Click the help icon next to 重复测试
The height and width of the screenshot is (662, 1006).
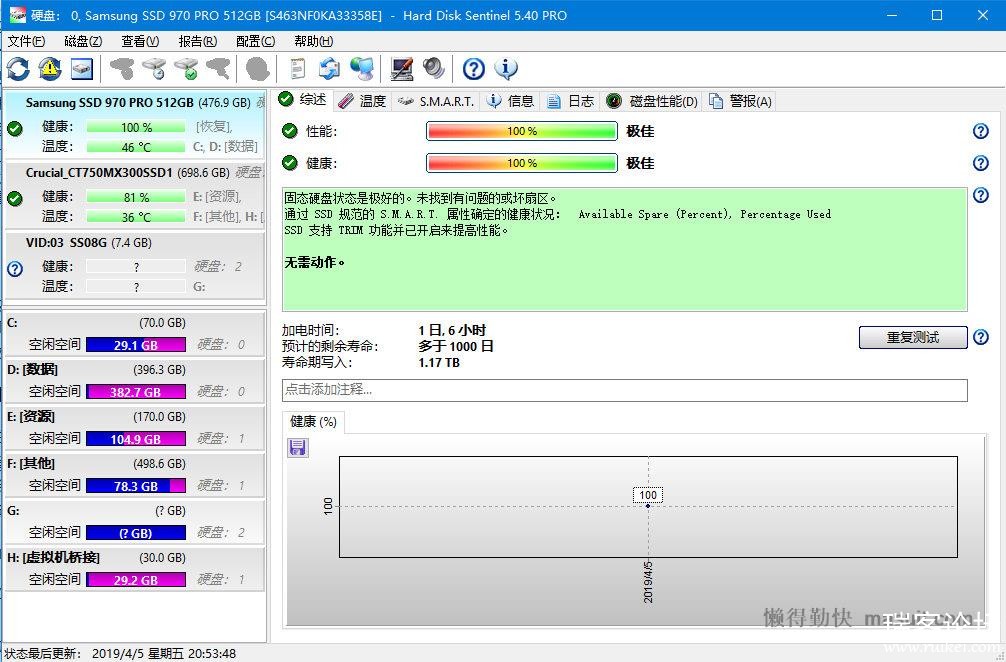click(980, 337)
